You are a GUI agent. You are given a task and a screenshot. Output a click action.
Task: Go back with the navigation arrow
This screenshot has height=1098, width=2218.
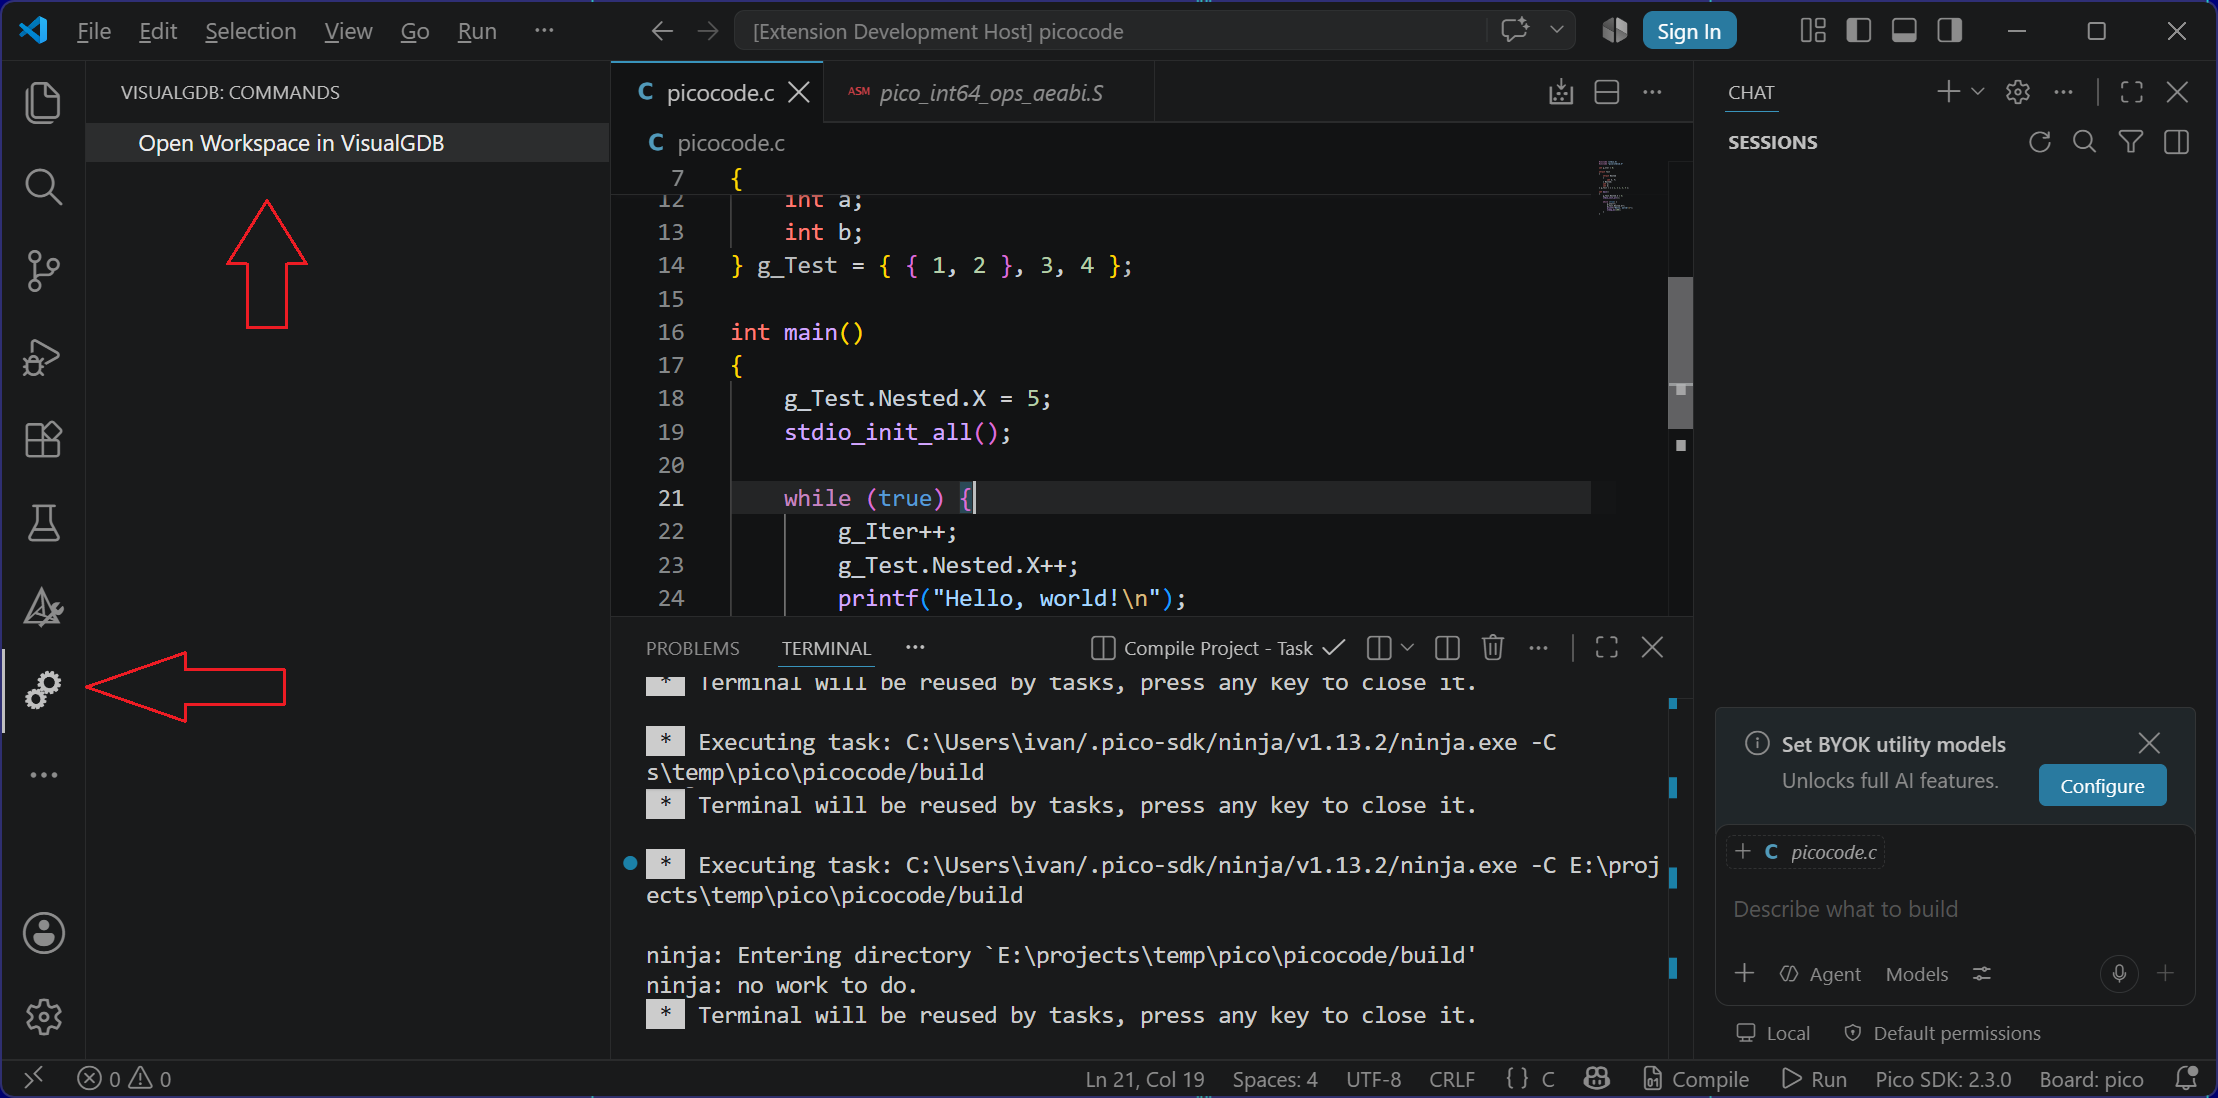(x=661, y=31)
